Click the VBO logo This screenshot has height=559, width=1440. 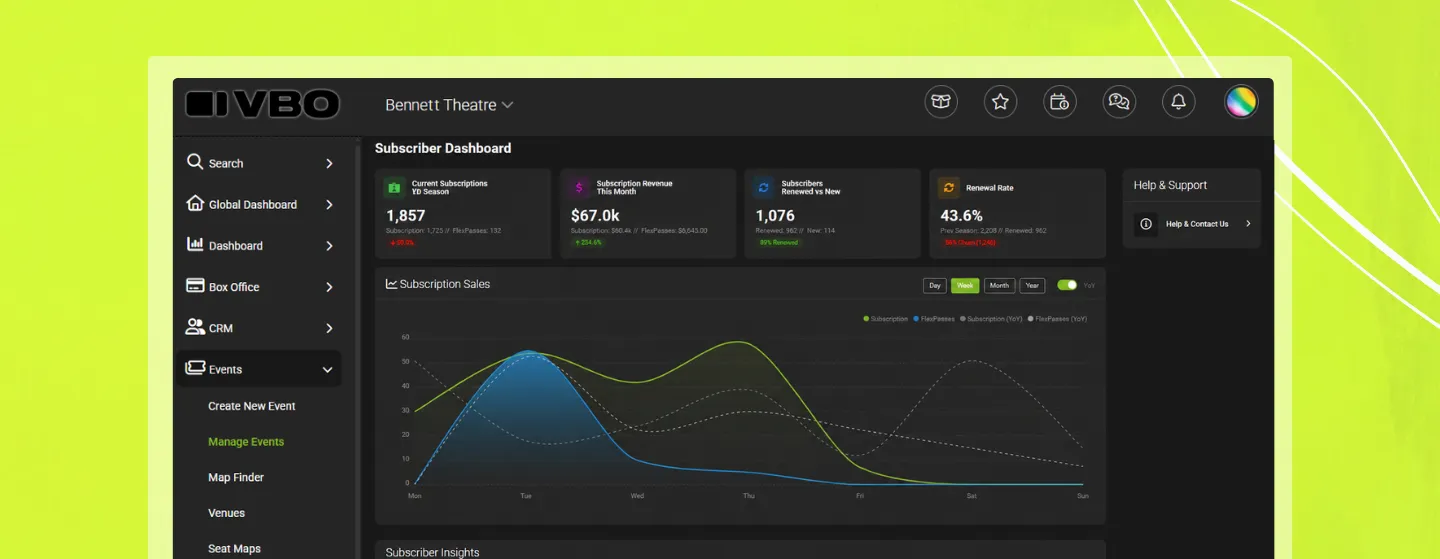pos(263,104)
